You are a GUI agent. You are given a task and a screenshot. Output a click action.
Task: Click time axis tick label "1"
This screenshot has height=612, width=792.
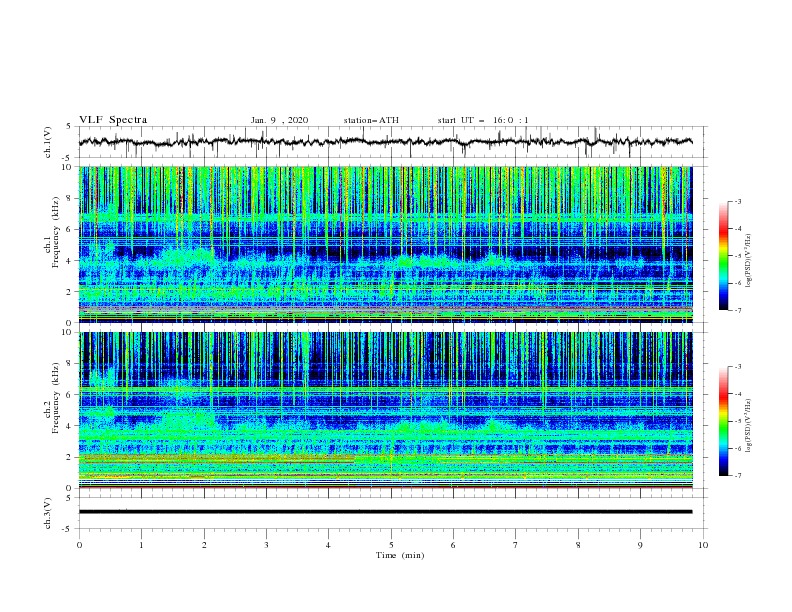click(141, 545)
